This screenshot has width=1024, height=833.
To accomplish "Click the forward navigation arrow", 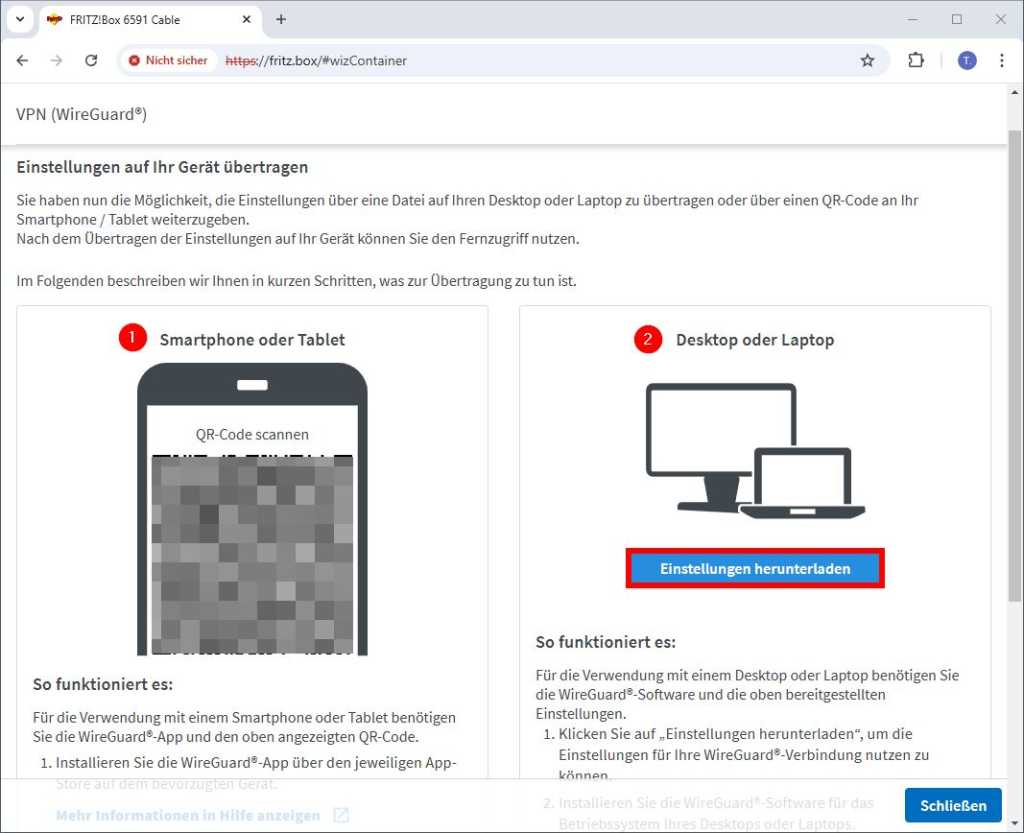I will [57, 61].
